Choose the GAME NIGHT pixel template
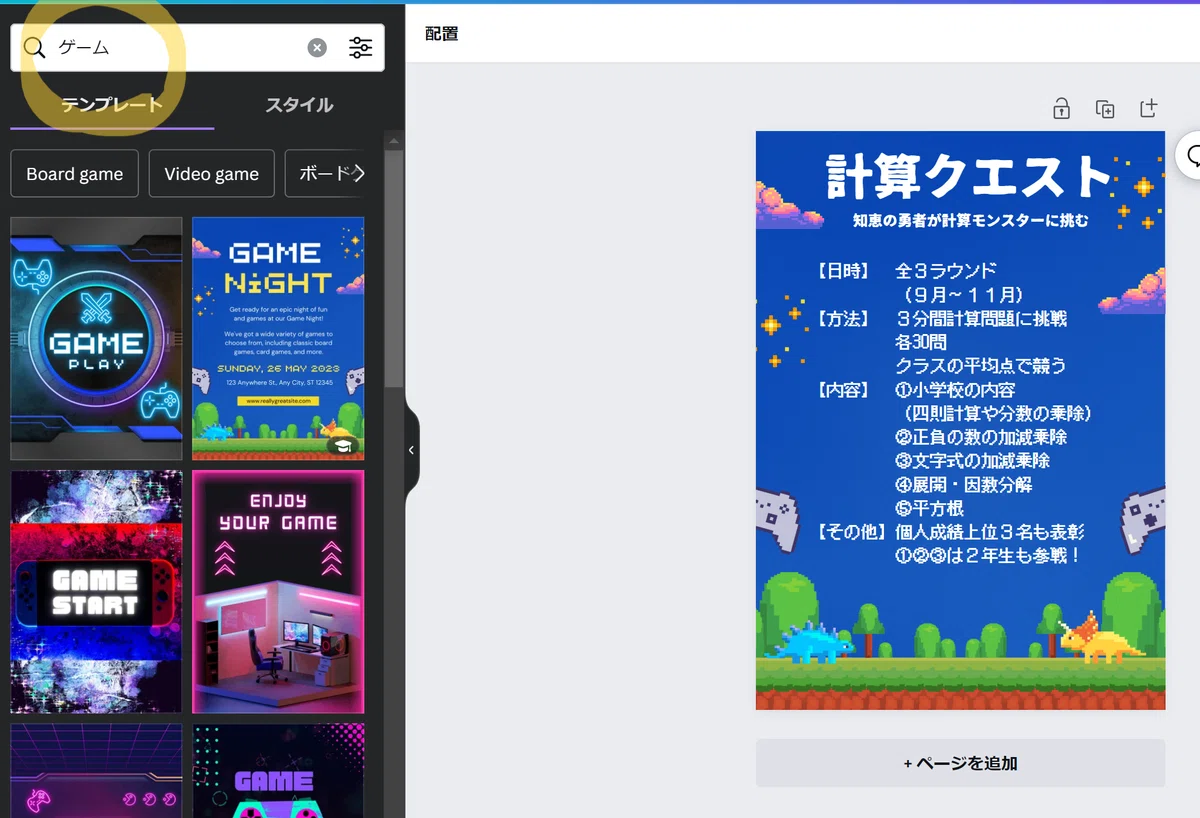 278,338
